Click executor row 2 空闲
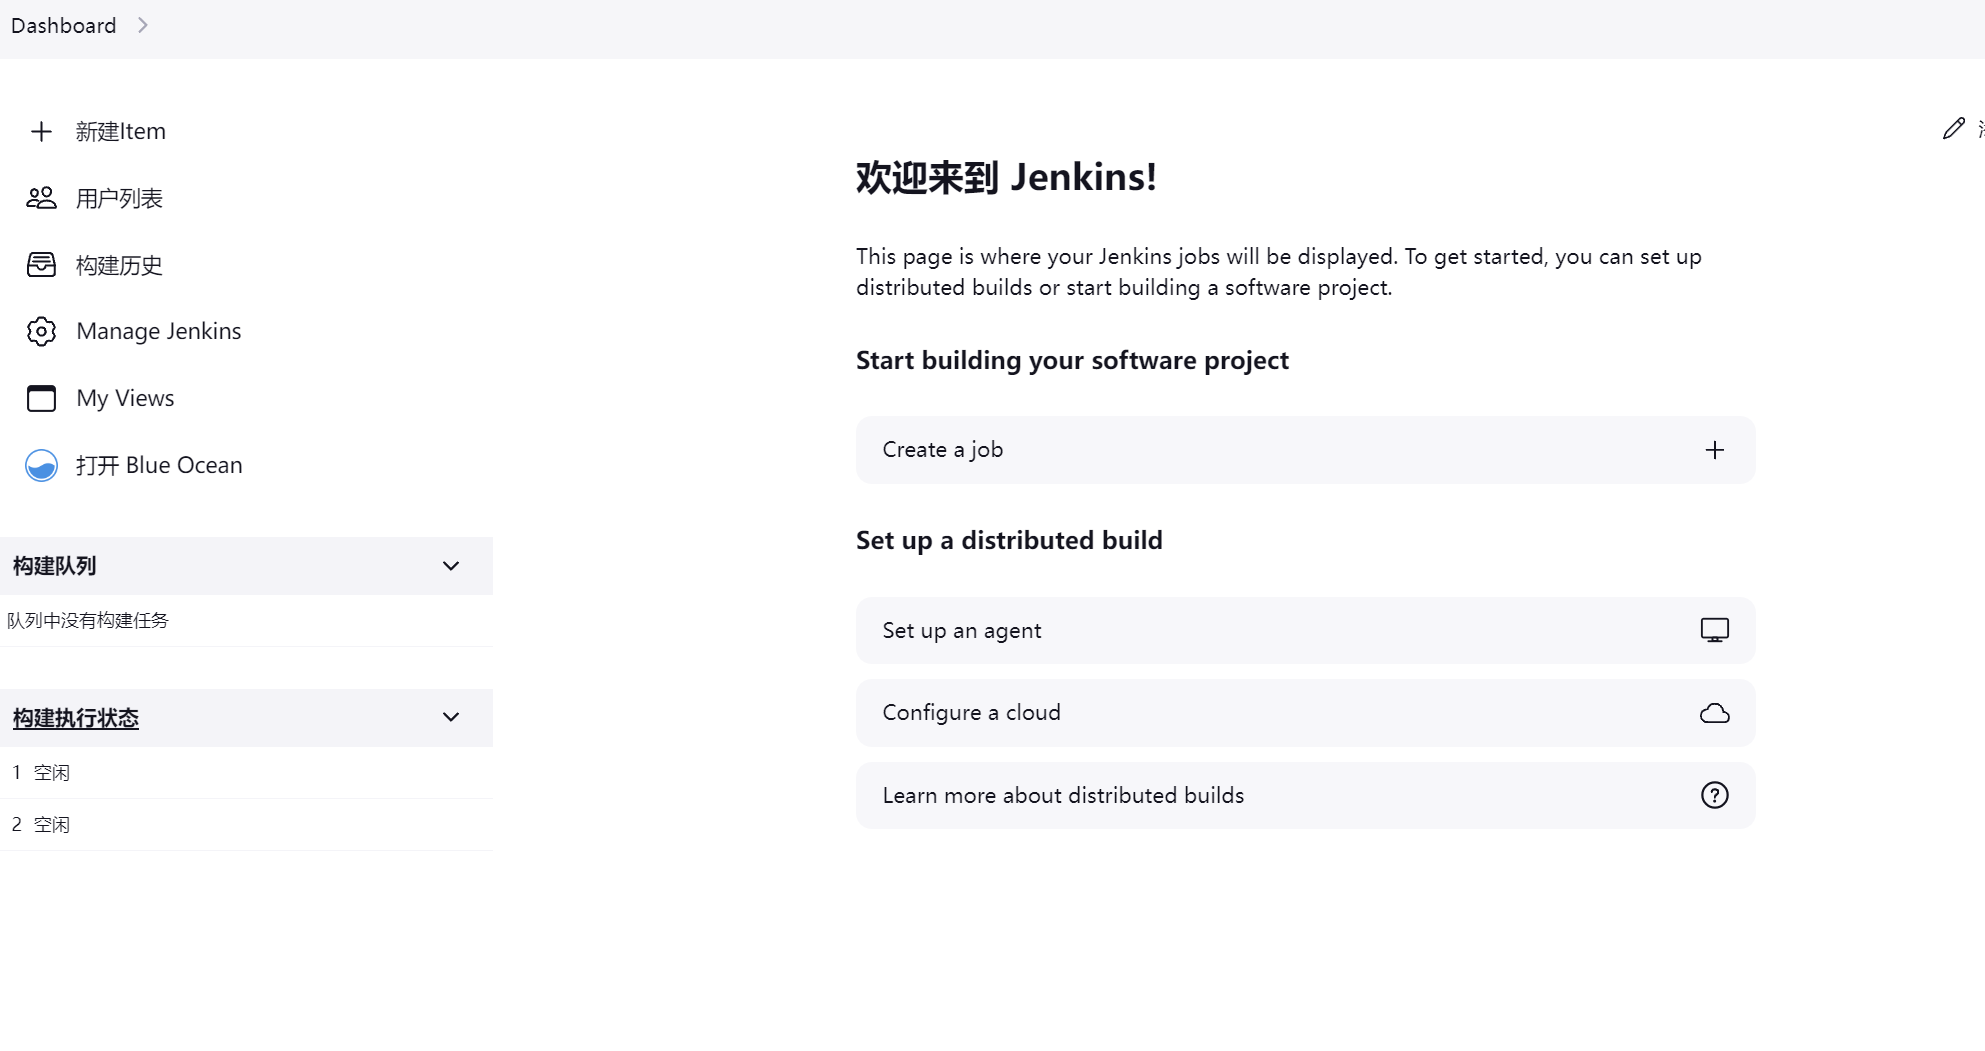Screen dimensions: 1985x1051 coord(246,825)
